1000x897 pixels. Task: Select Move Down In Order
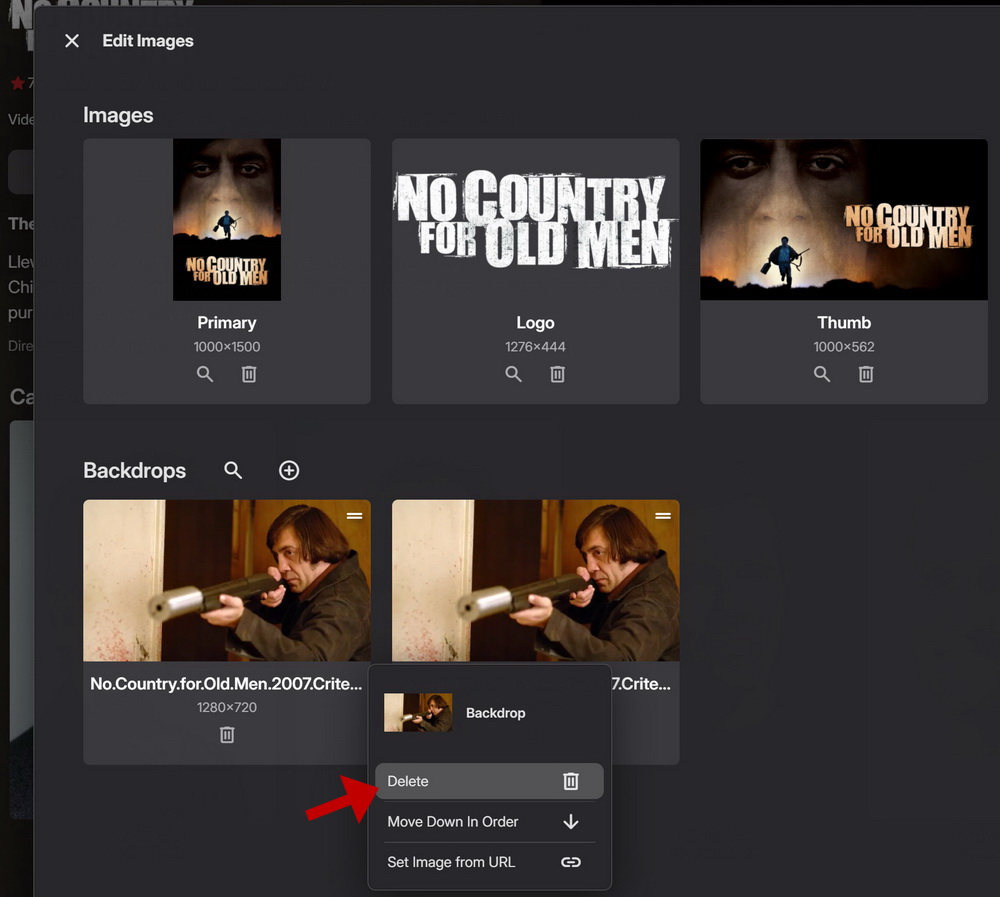pyautogui.click(x=489, y=822)
